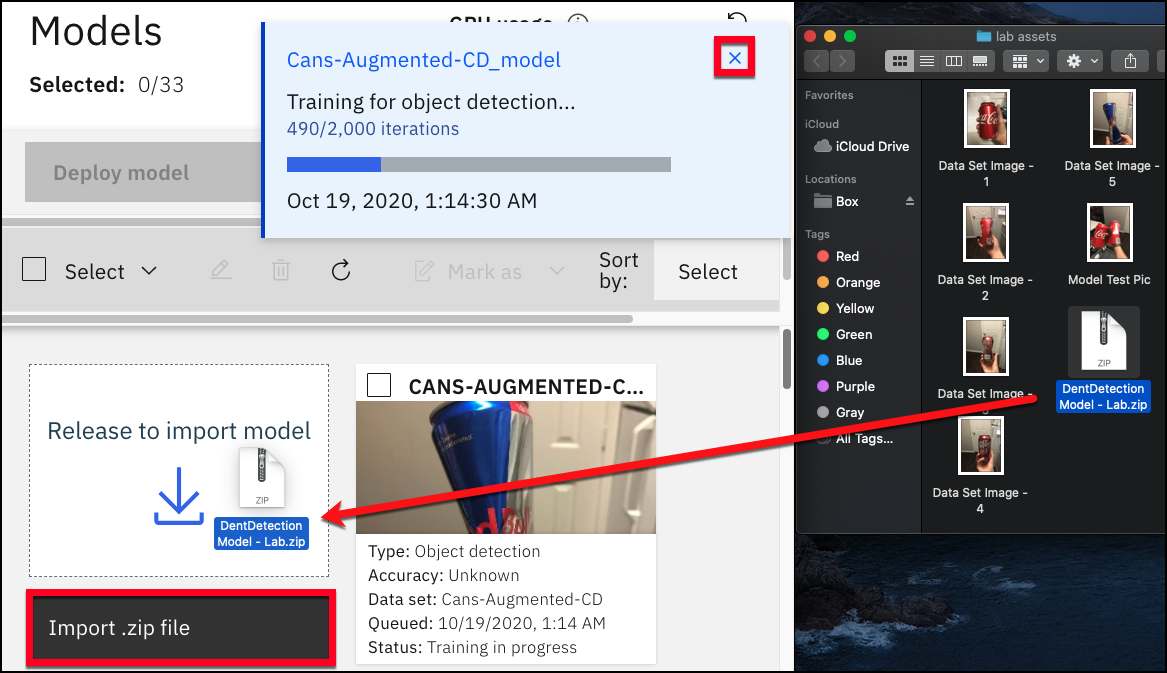Switch Finder to list view
Viewport: 1167px width, 673px height.
point(927,61)
